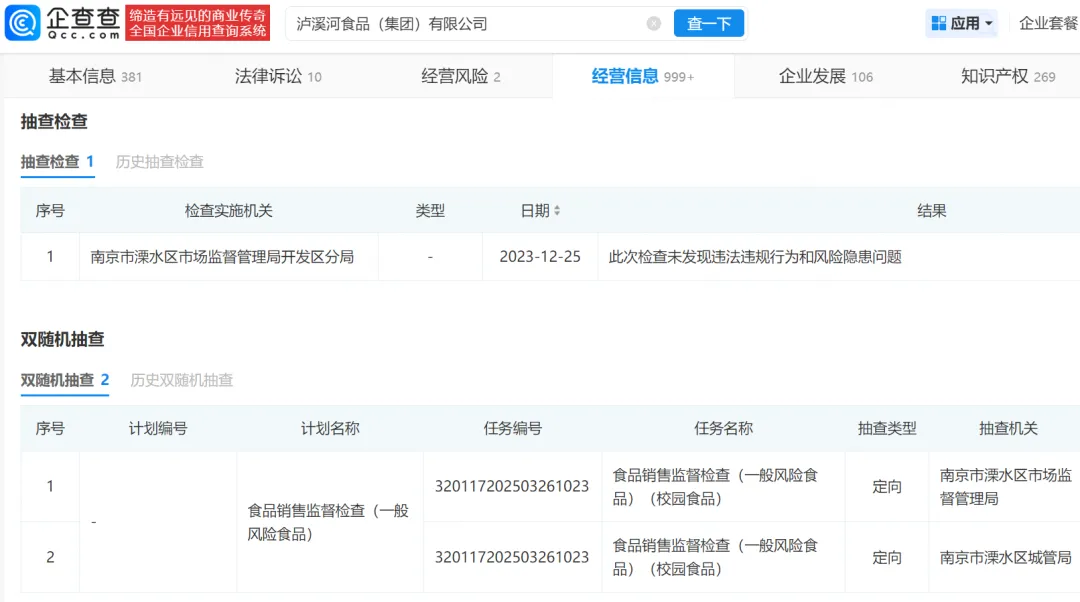The height and width of the screenshot is (602, 1080).
Task: Click result text 此次检查未发现违法违规行为和风险隐患问题
Action: pos(755,257)
